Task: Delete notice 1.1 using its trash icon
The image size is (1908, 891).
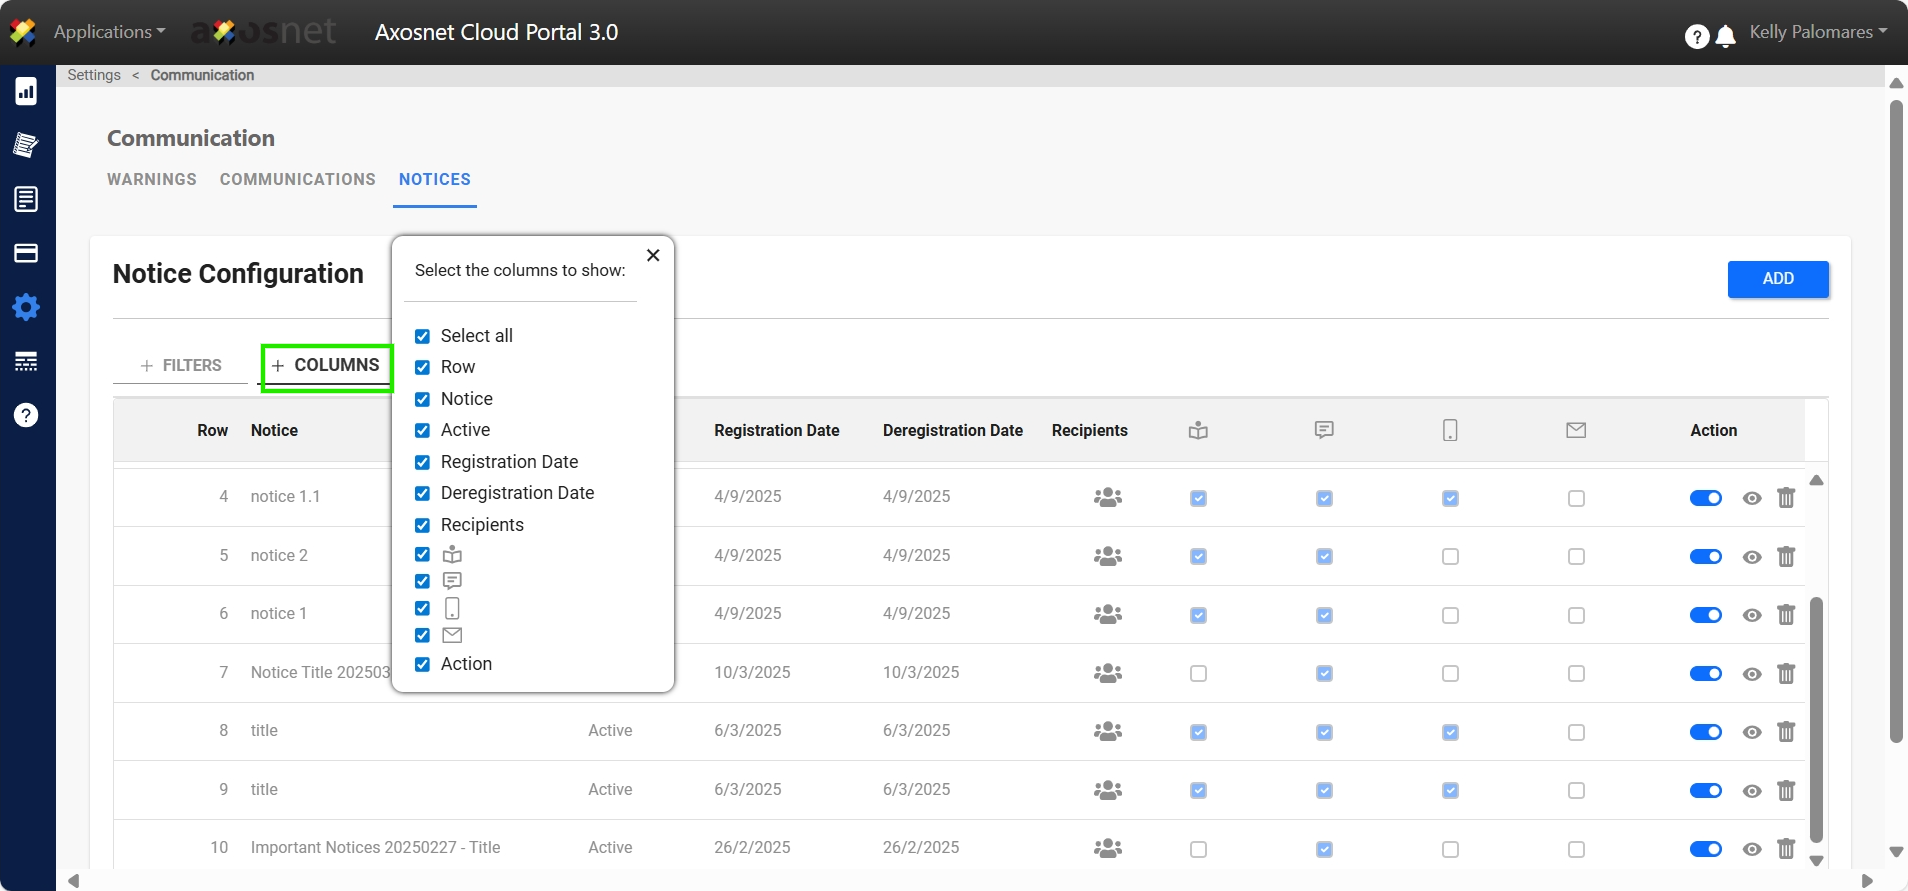Action: point(1786,498)
